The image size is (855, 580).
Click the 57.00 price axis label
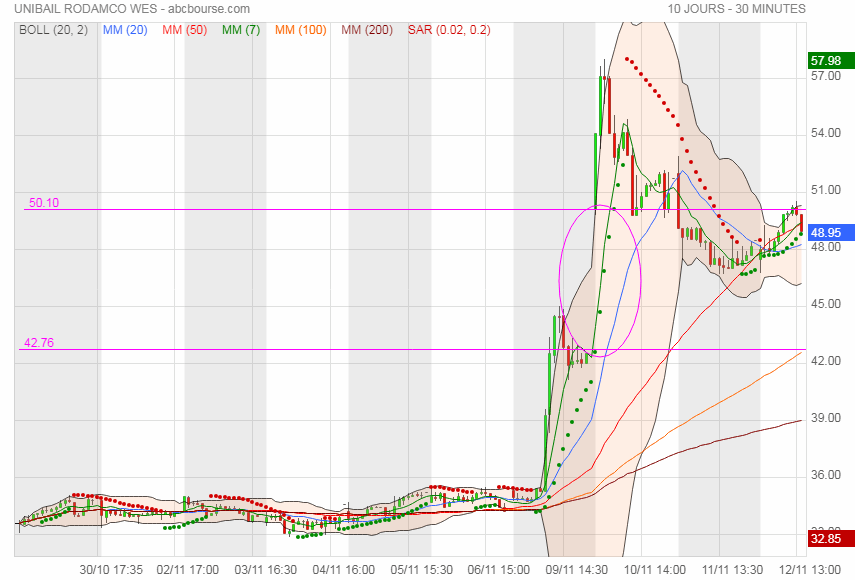coord(826,76)
